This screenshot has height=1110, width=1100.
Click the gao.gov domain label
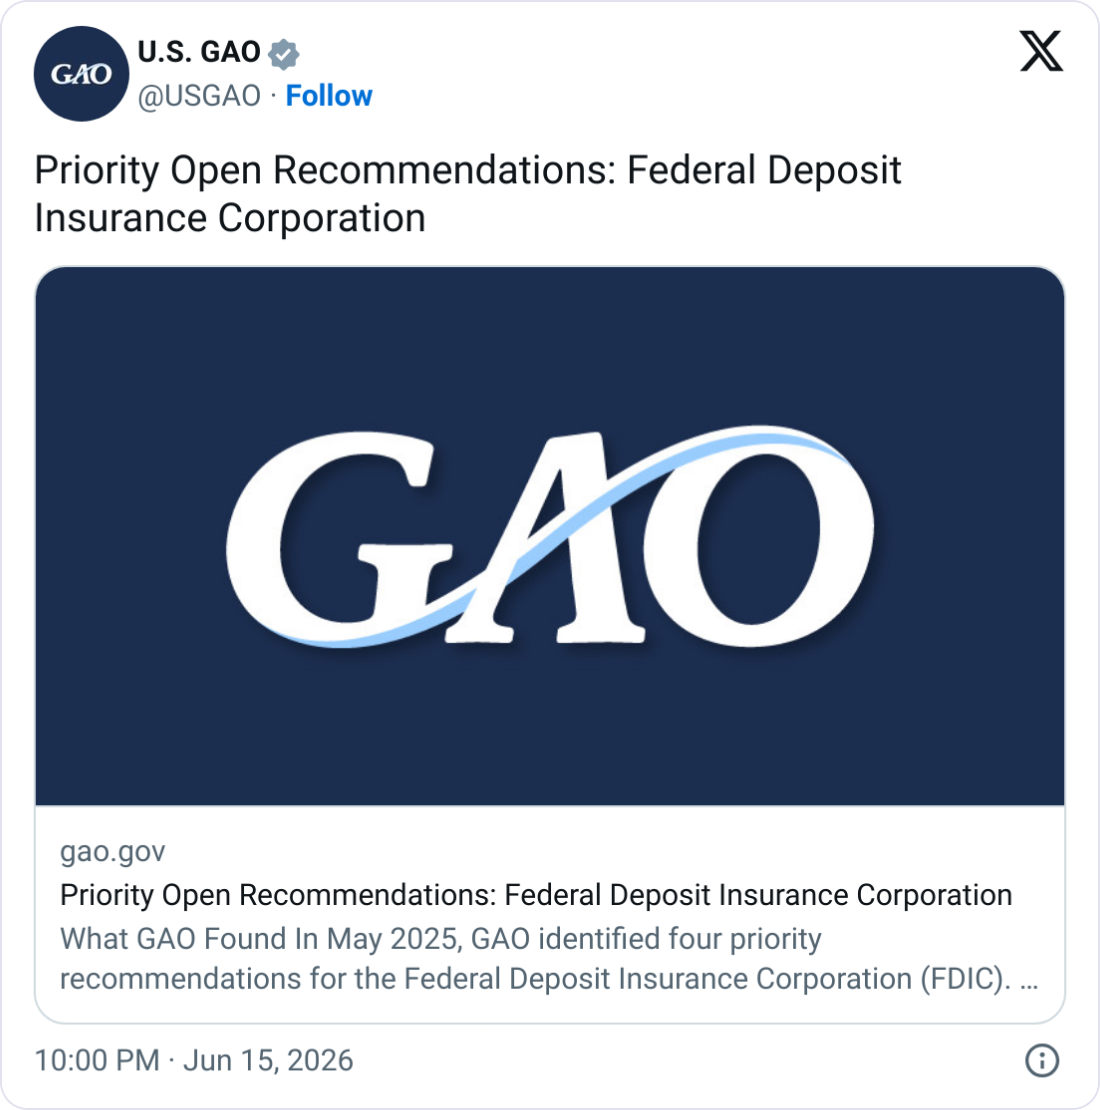coord(113,852)
